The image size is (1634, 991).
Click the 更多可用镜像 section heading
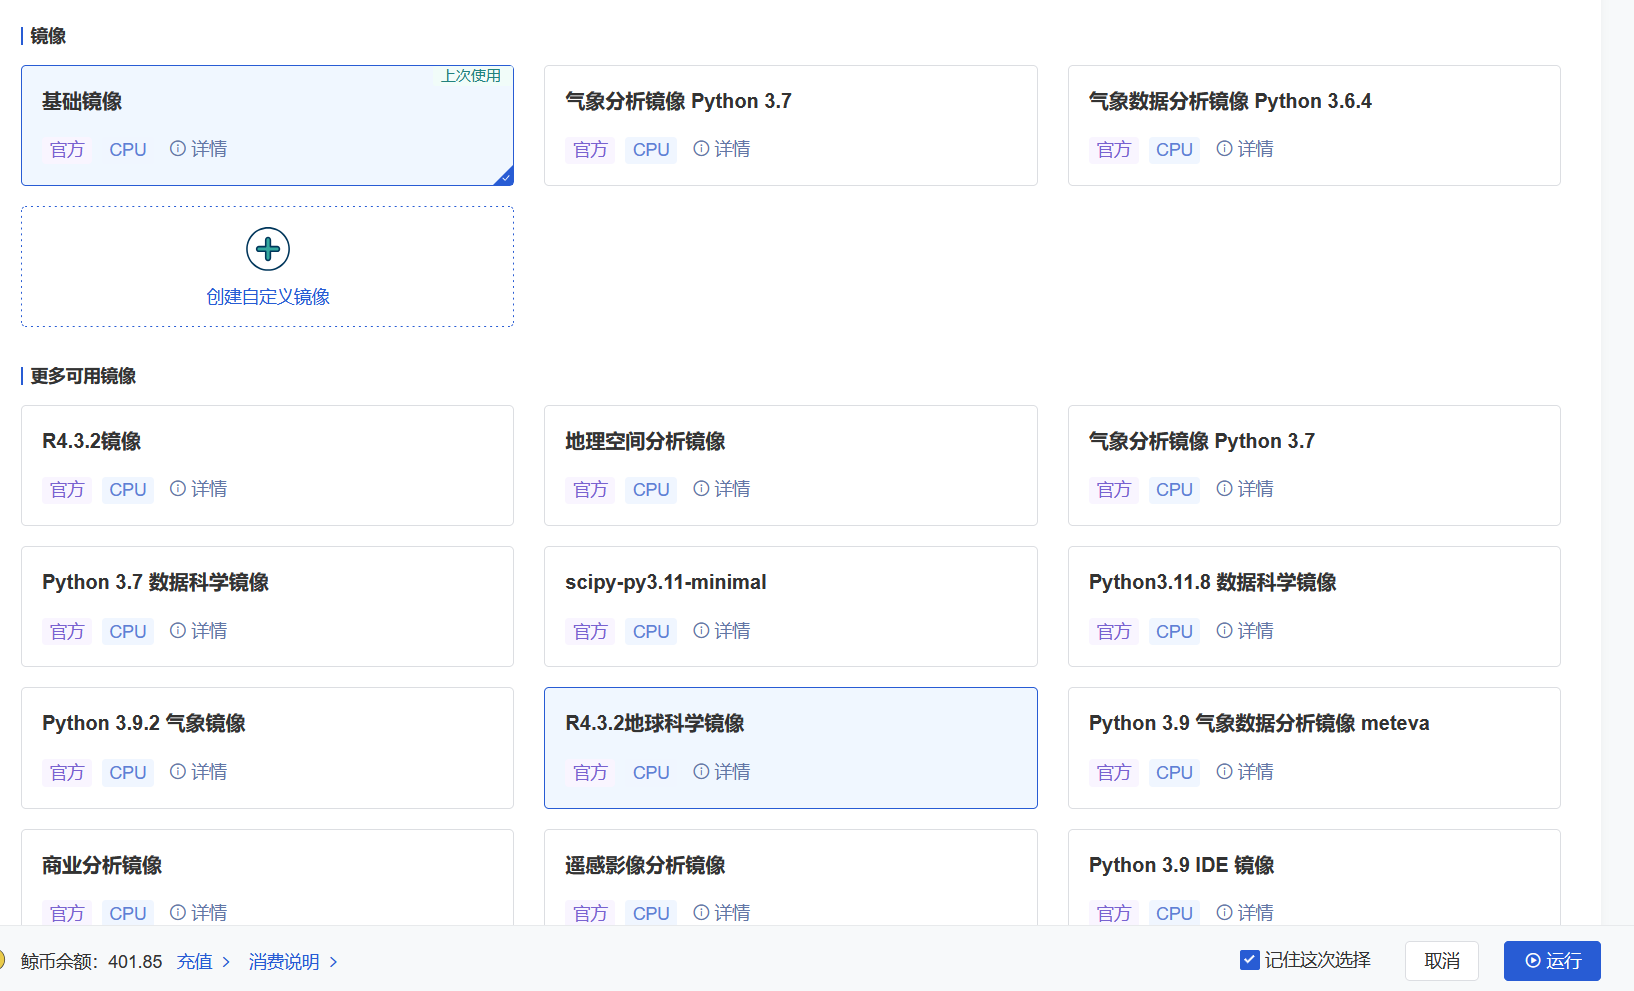coord(83,376)
